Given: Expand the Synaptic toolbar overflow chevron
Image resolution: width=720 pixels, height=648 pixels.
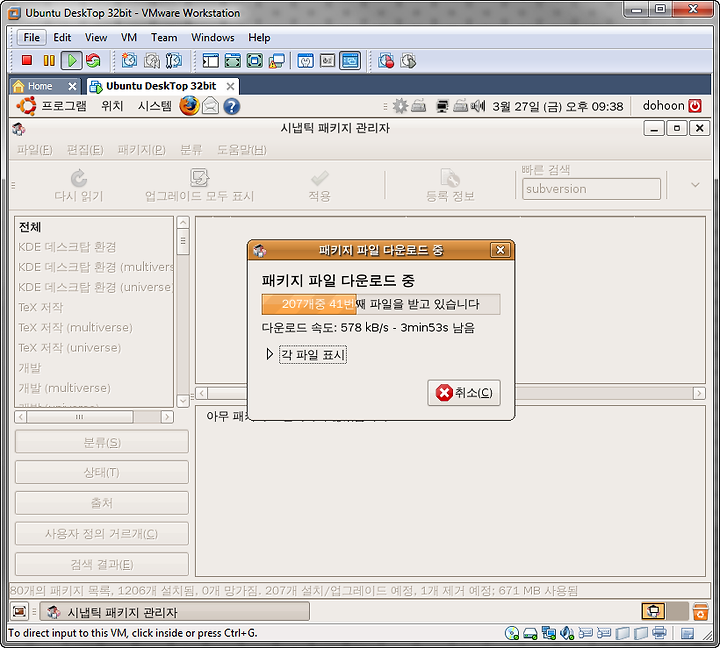Looking at the screenshot, I should [x=695, y=185].
